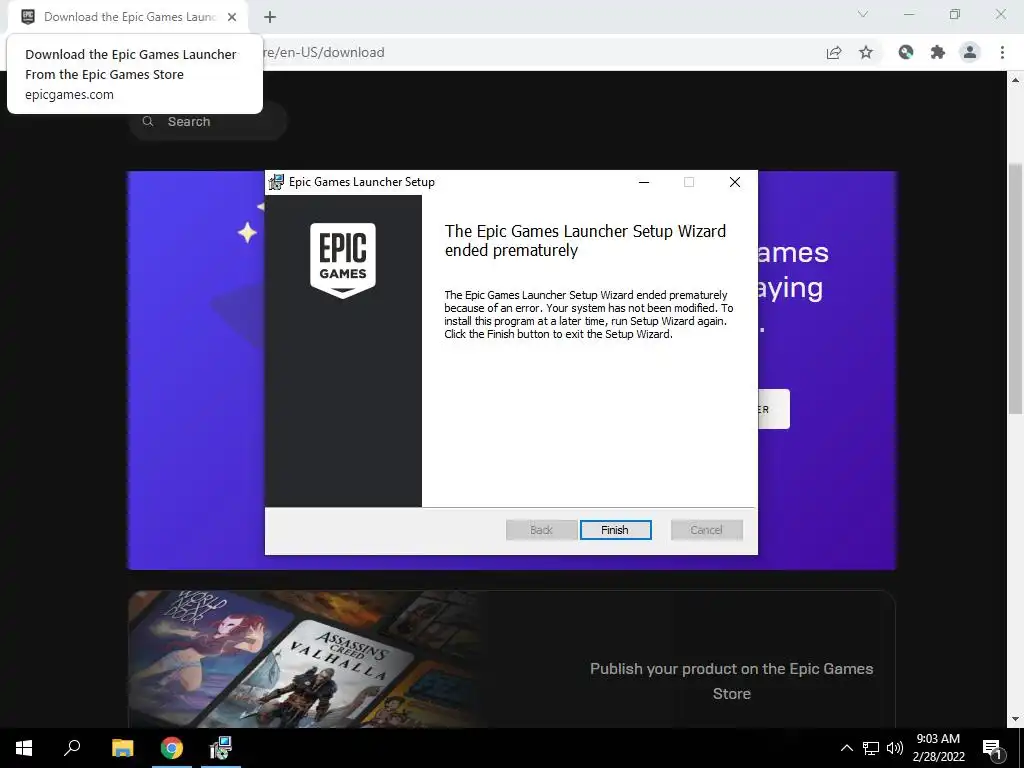Share this page via share icon
The width and height of the screenshot is (1024, 768).
[834, 52]
